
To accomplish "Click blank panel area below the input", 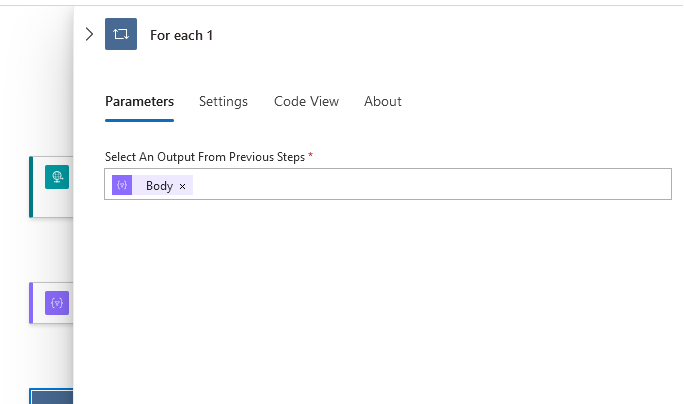I will [x=380, y=300].
